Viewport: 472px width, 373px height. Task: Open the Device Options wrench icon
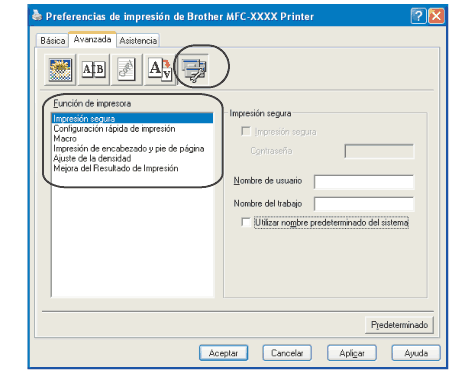[194, 70]
